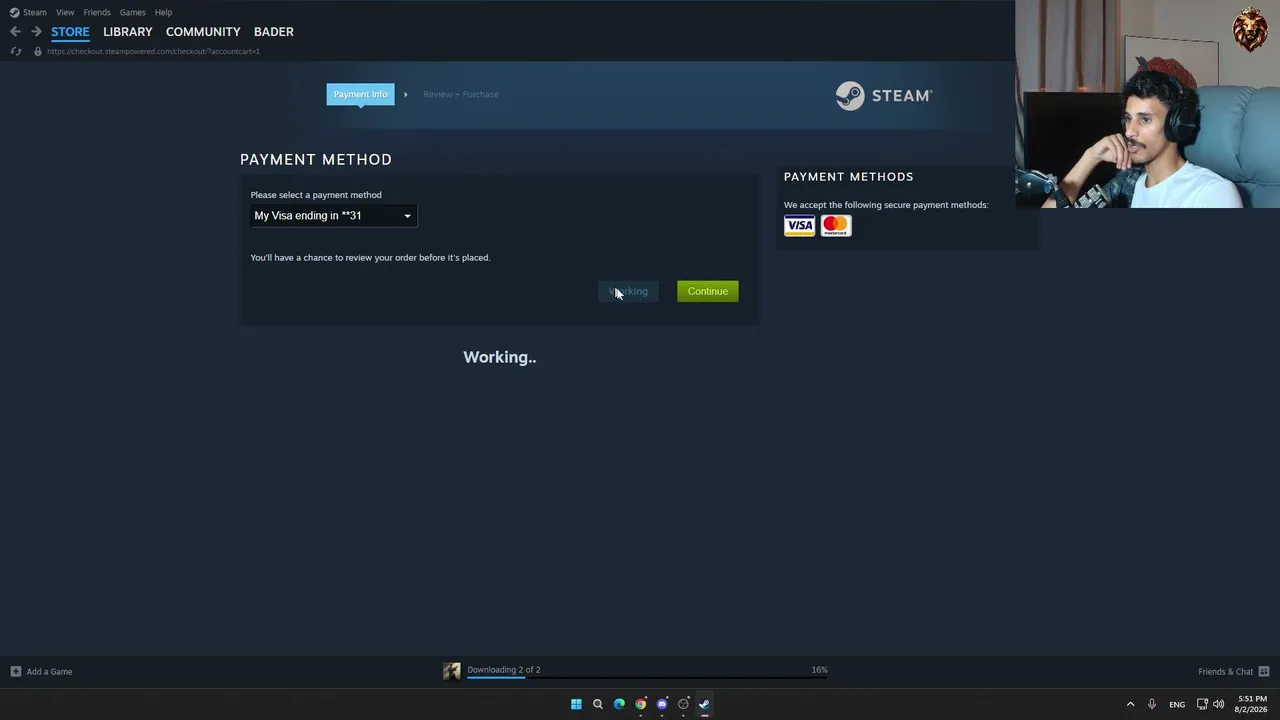This screenshot has width=1280, height=720.
Task: Click "Please select a payment method" label
Action: tap(316, 195)
